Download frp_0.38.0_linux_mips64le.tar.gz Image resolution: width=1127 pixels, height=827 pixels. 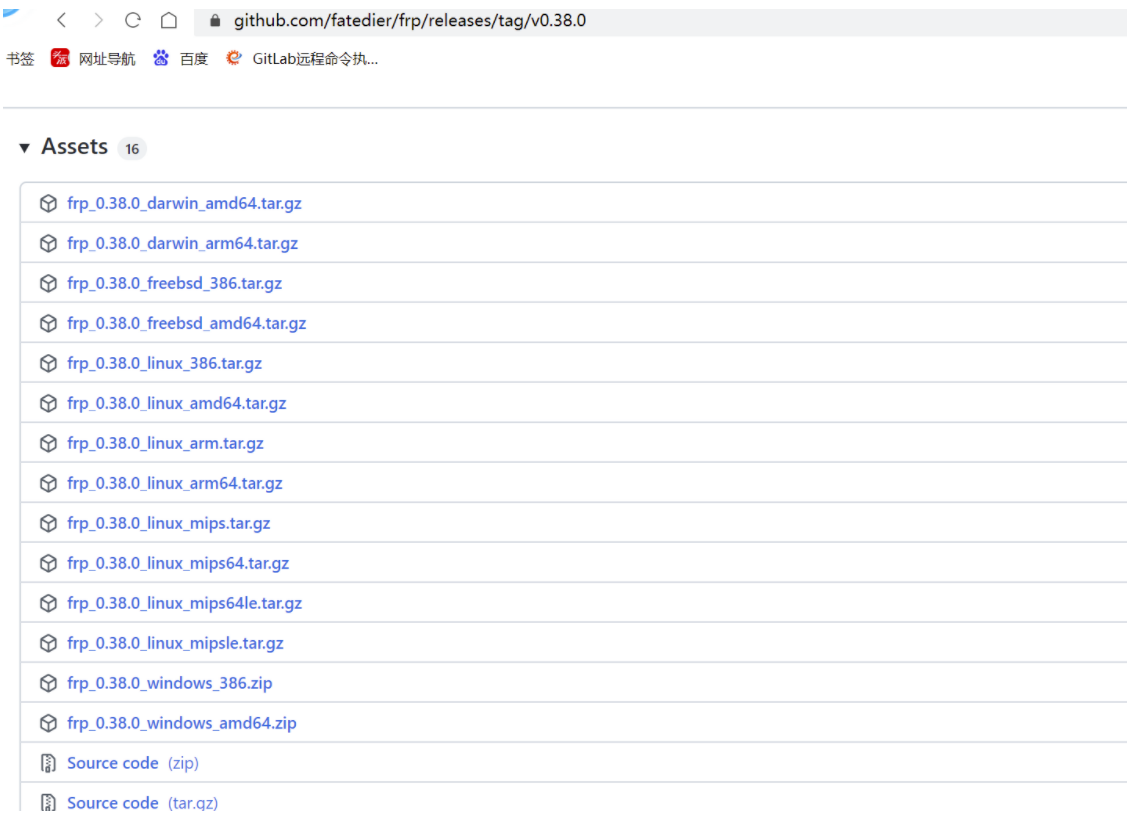pos(185,604)
